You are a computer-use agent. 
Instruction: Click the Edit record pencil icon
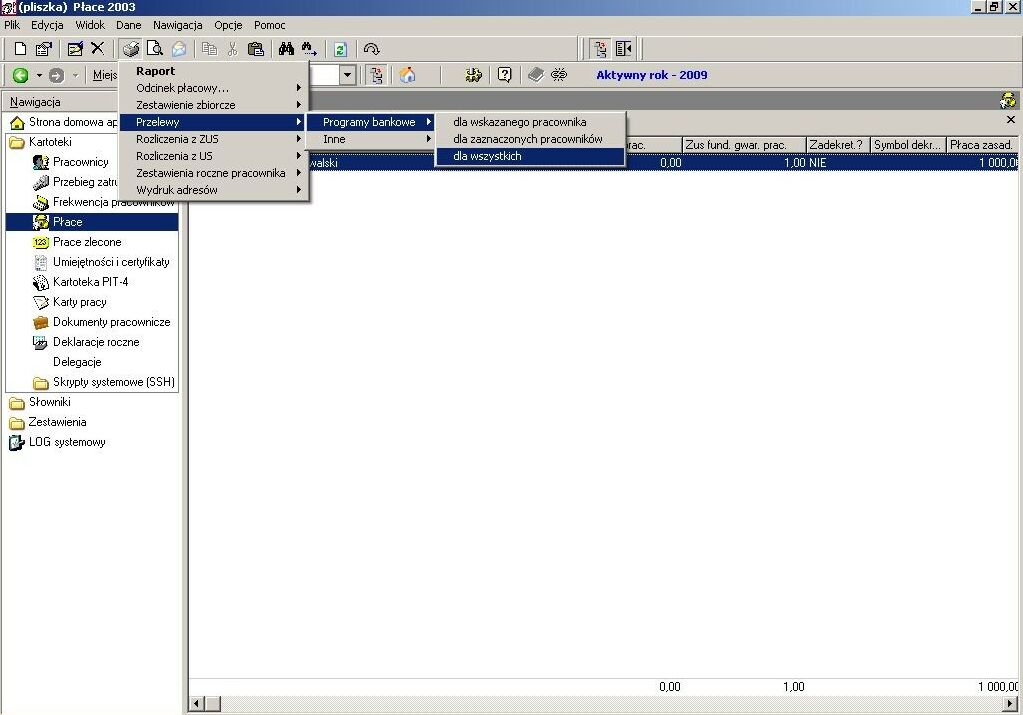(75, 49)
